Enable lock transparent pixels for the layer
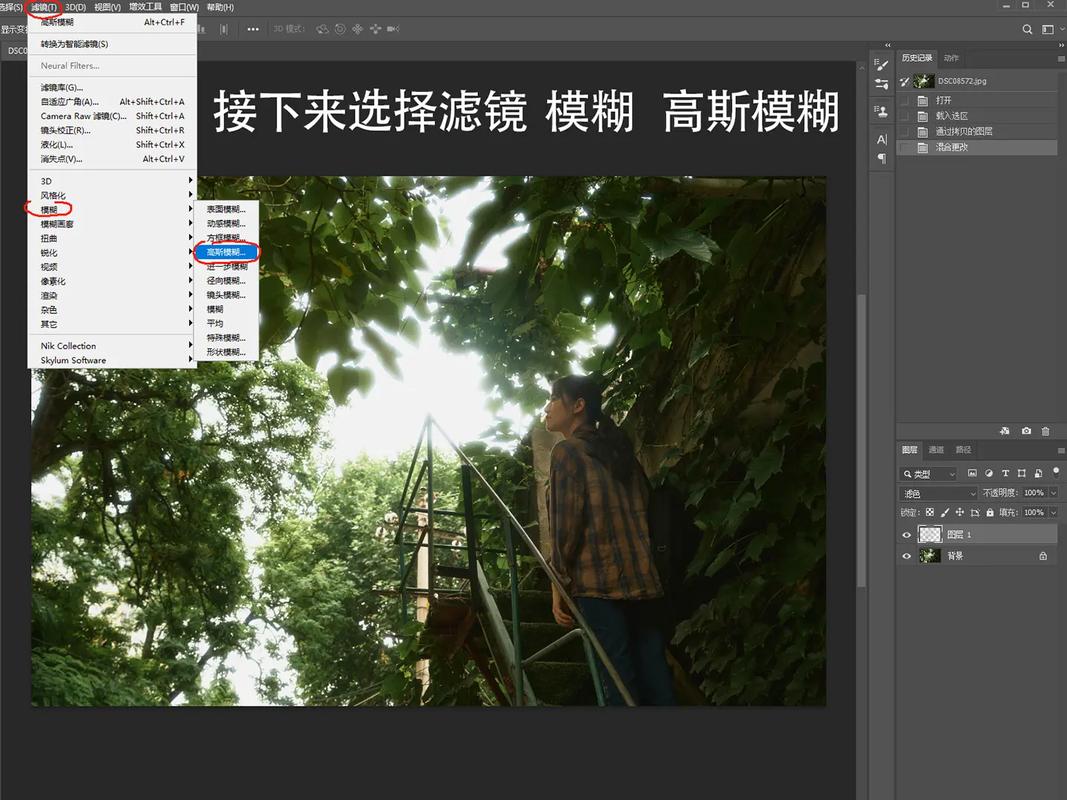 pyautogui.click(x=930, y=512)
